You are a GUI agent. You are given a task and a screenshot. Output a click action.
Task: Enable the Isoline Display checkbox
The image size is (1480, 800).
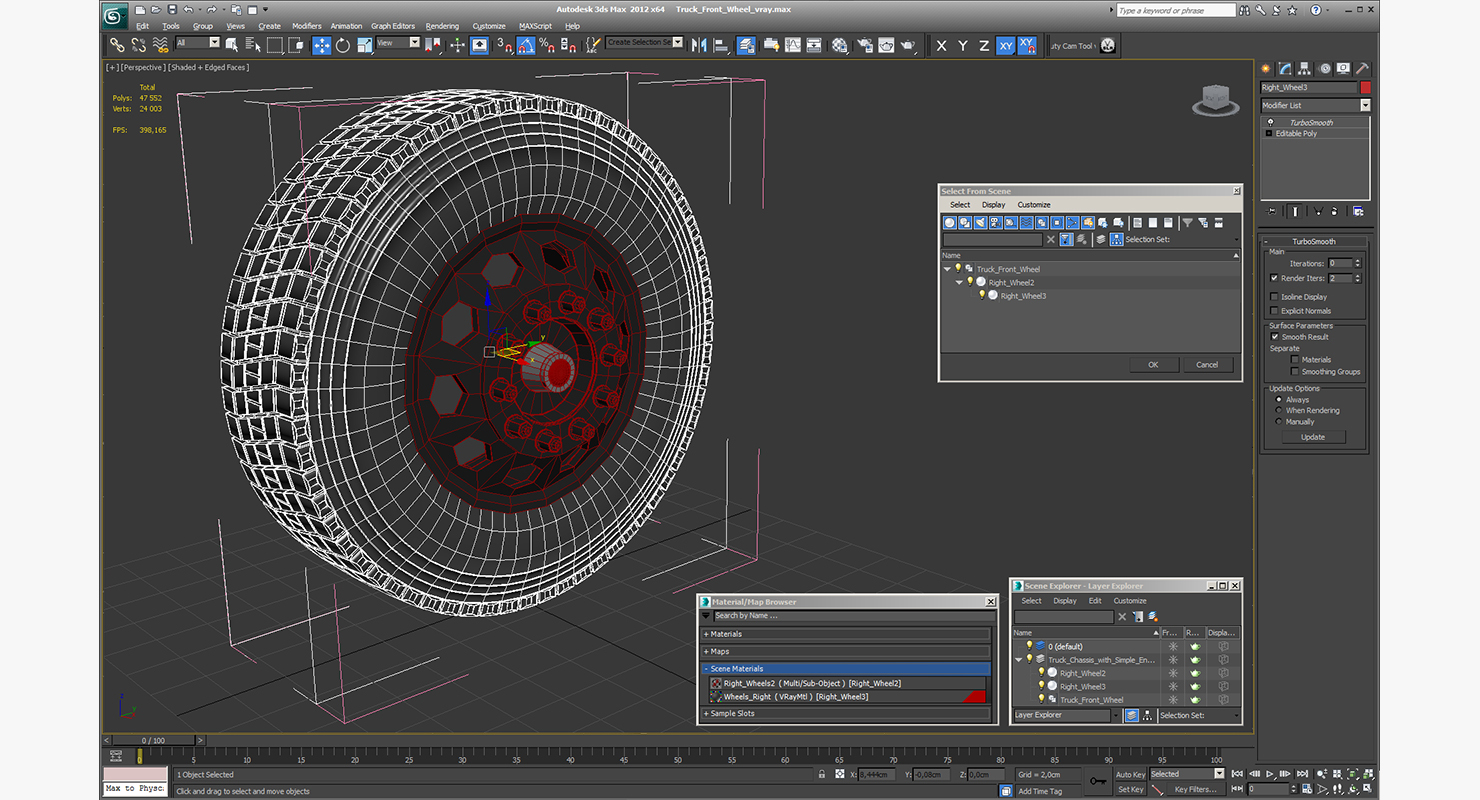click(1274, 297)
